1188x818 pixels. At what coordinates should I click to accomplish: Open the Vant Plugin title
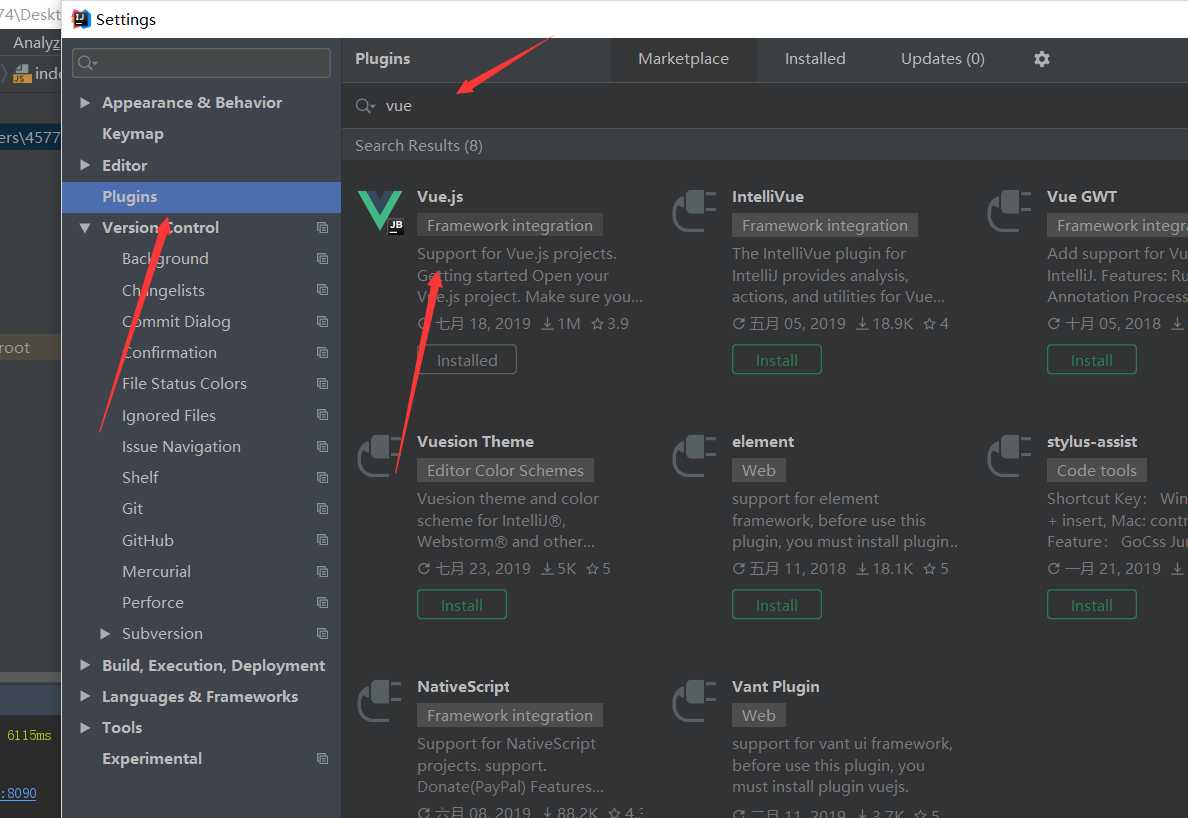click(x=775, y=687)
